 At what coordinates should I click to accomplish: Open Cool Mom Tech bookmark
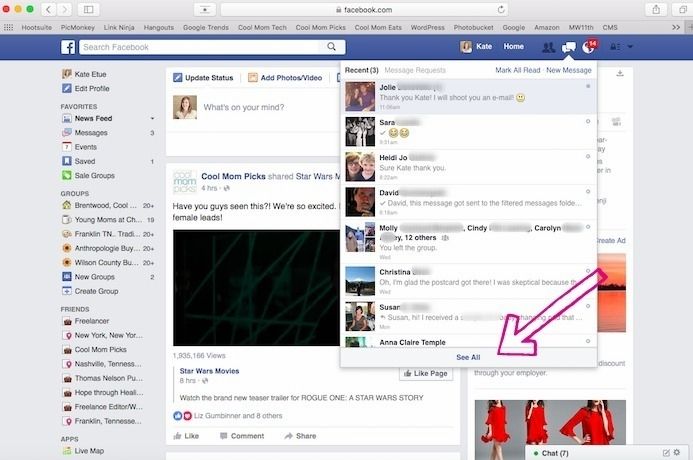pos(262,27)
